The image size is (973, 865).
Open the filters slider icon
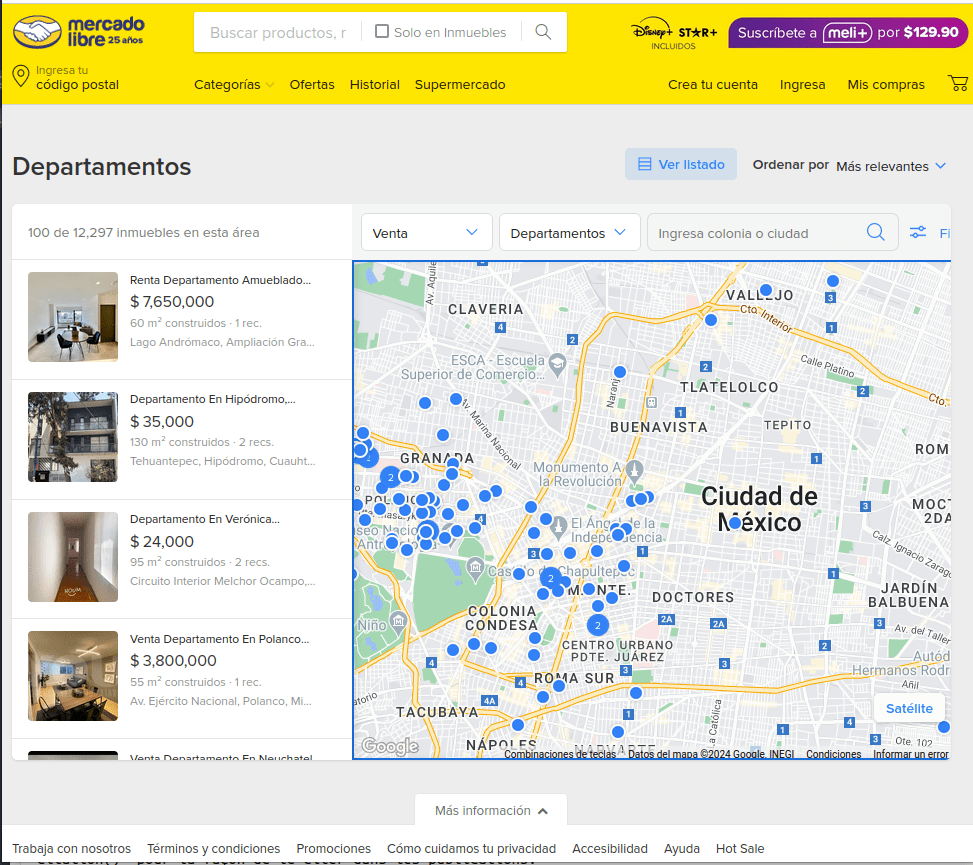[x=918, y=232]
